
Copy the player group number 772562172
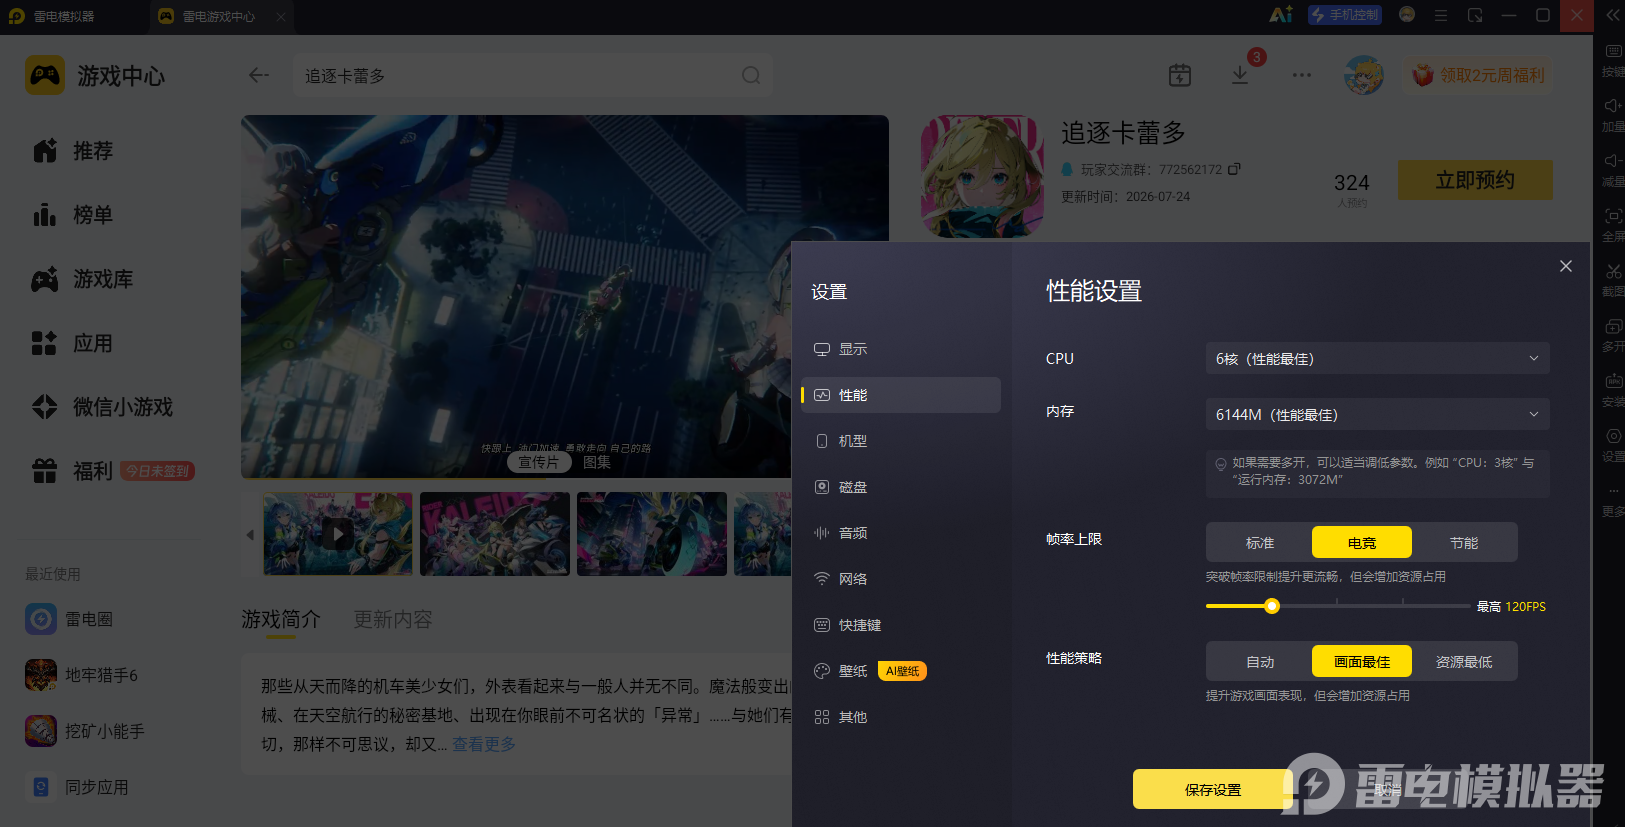(1234, 169)
